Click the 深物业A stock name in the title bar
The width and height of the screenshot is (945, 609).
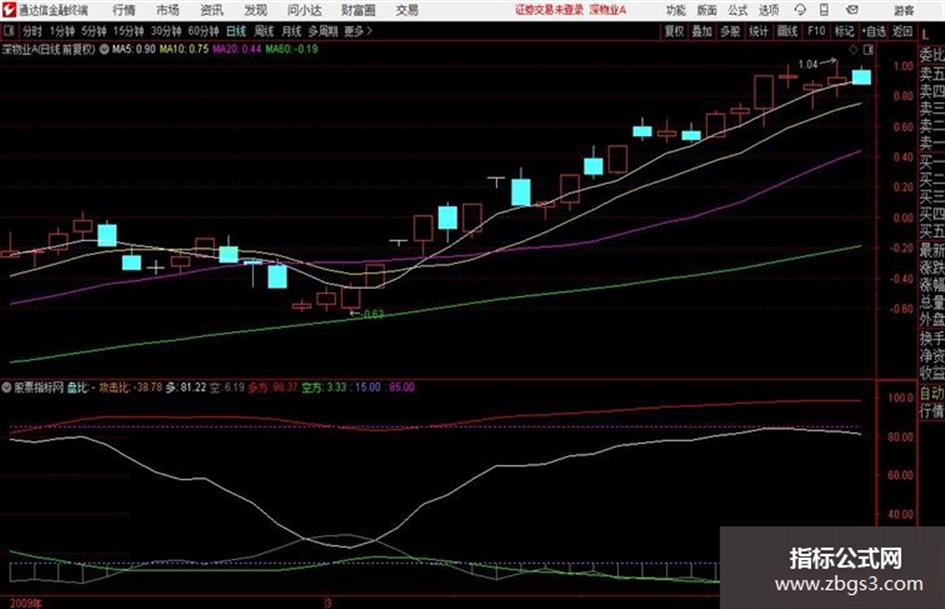point(608,10)
